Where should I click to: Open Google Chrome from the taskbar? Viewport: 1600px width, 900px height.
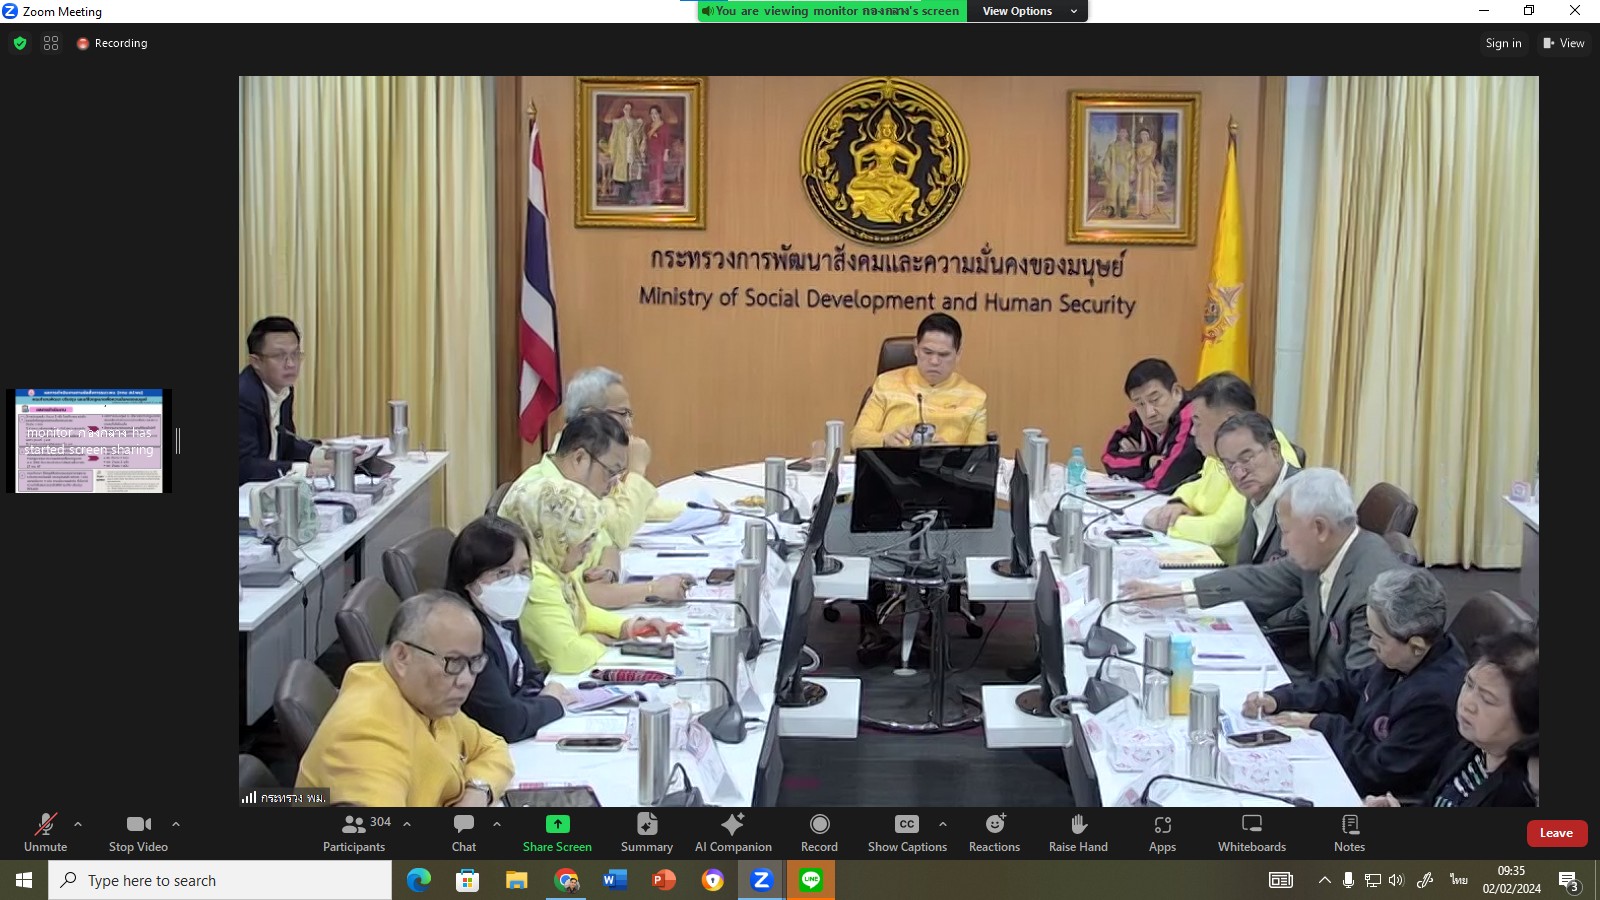[566, 880]
